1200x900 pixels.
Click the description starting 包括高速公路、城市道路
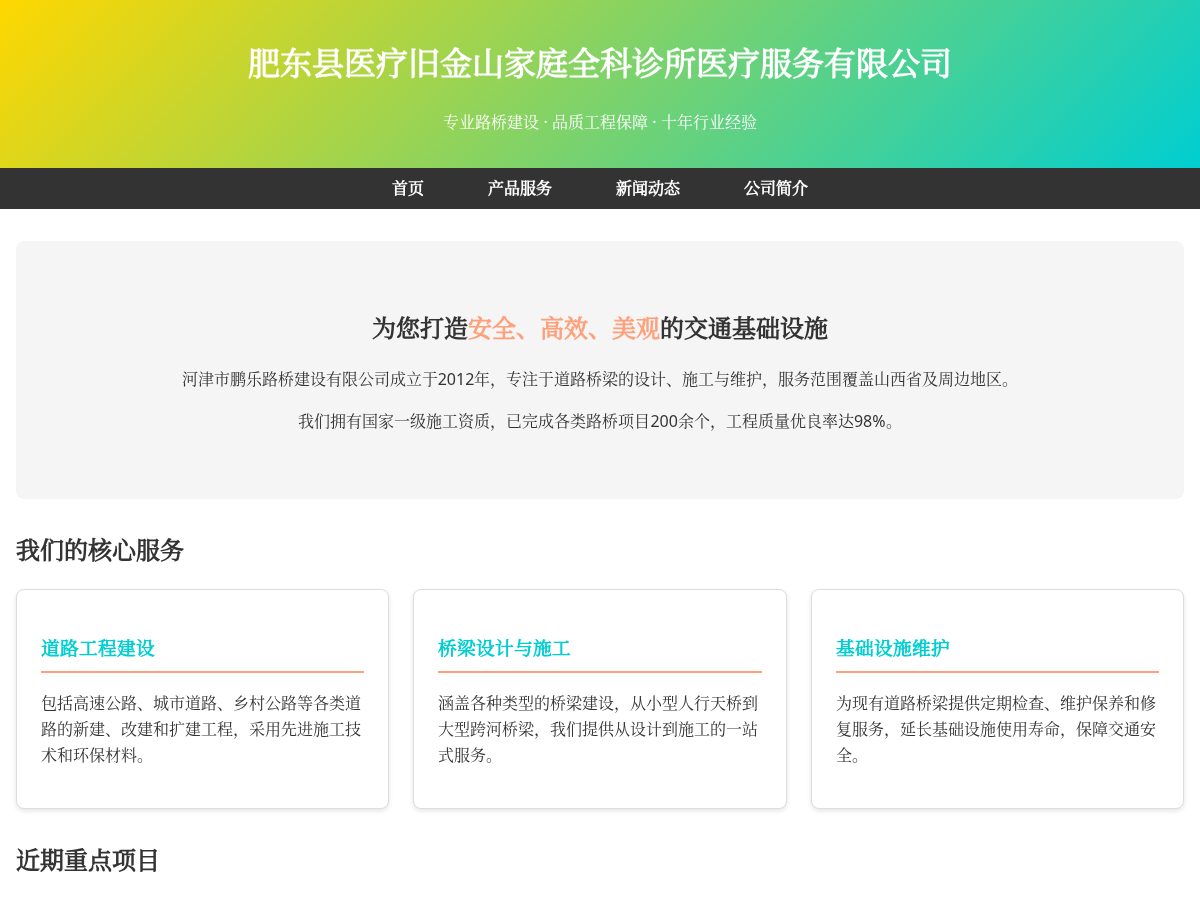[x=202, y=729]
